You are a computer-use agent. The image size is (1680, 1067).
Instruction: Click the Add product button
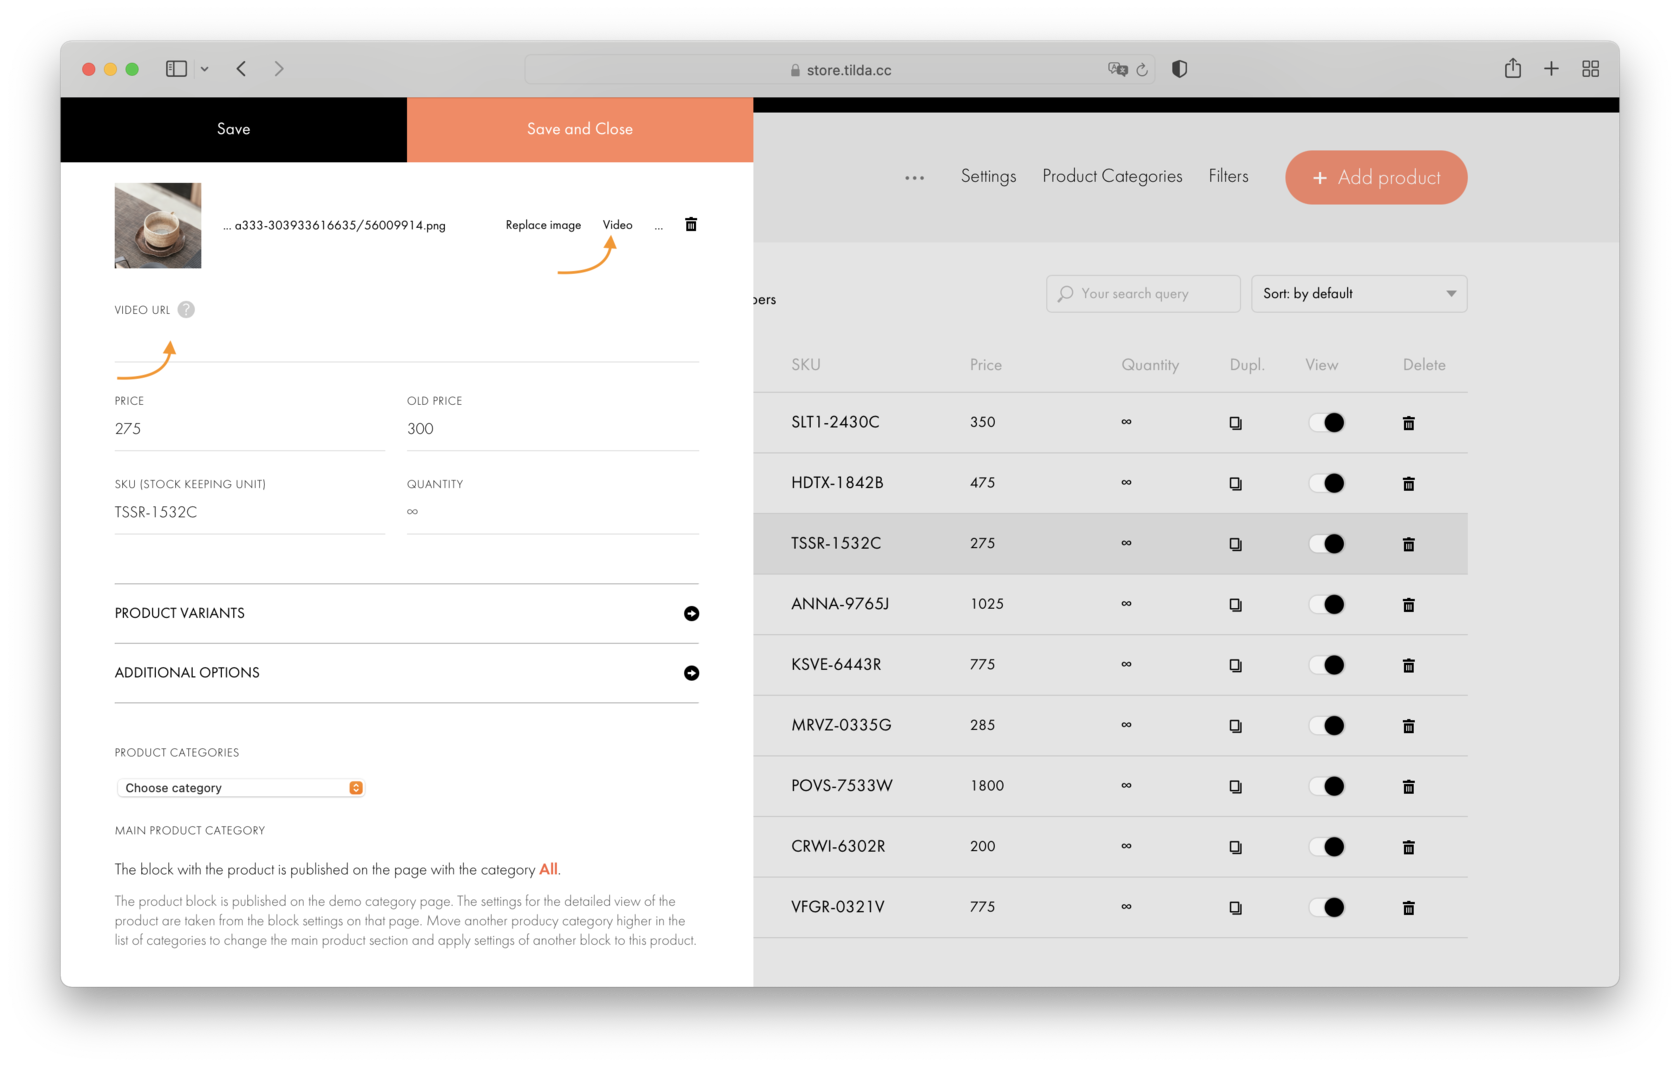pos(1376,178)
